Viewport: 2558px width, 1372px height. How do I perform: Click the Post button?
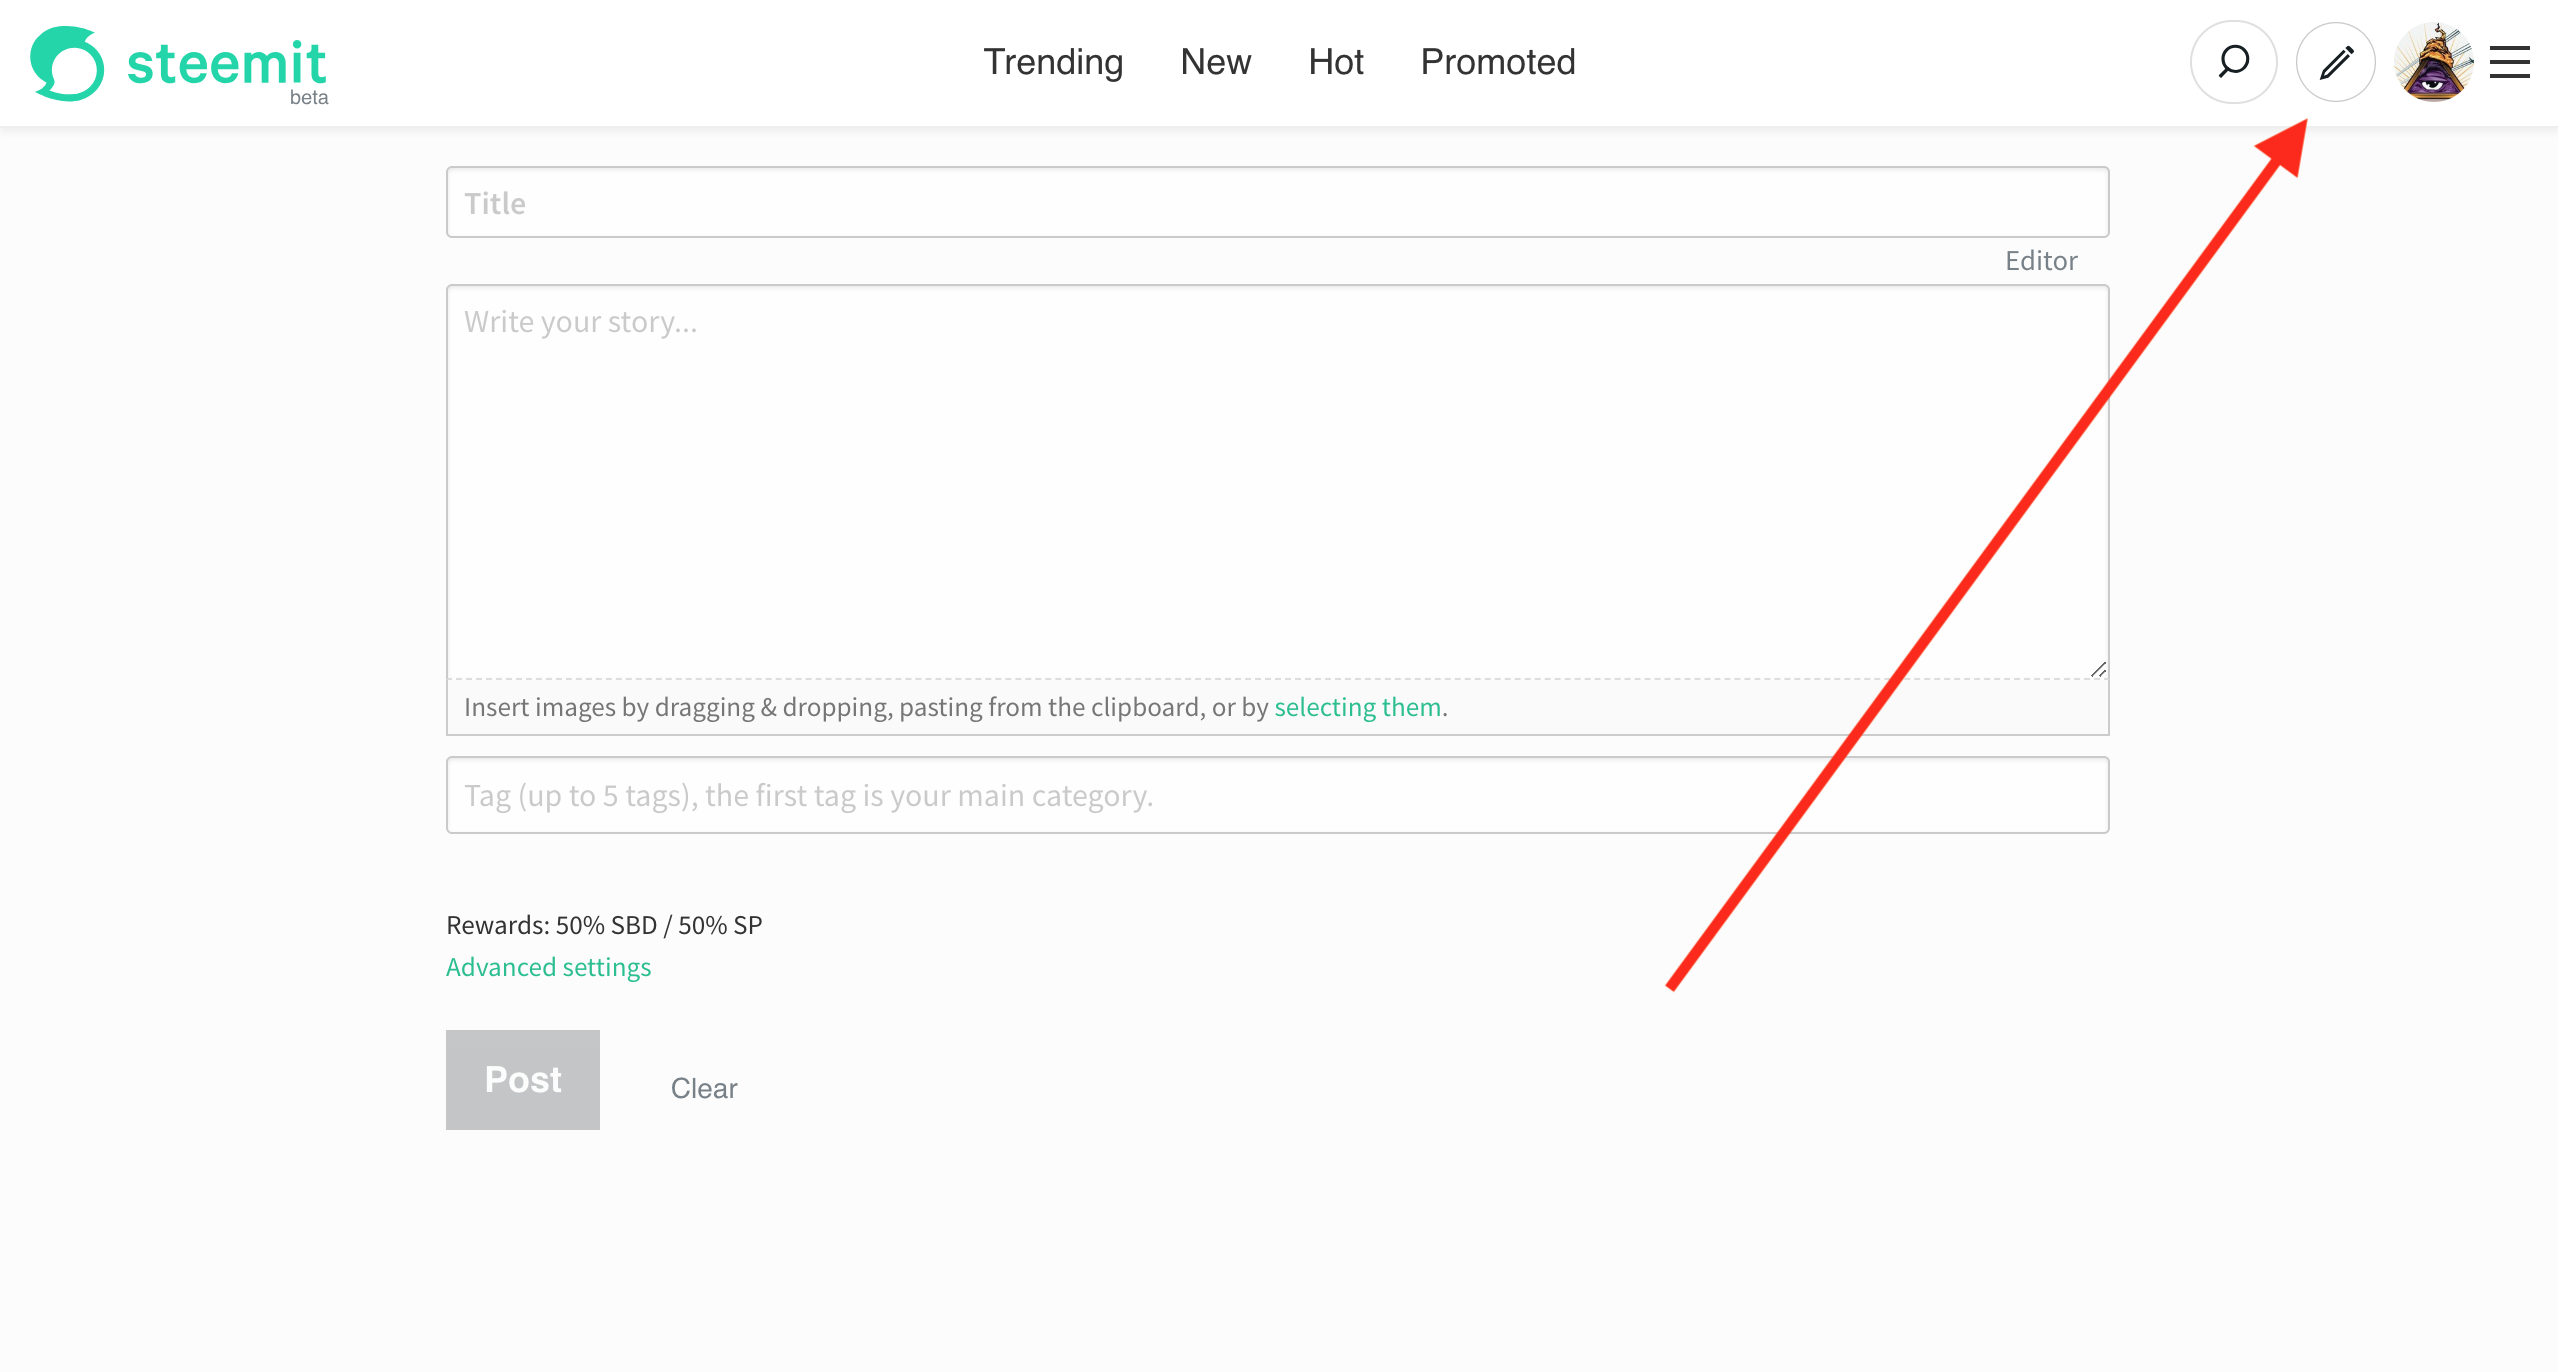pyautogui.click(x=523, y=1080)
